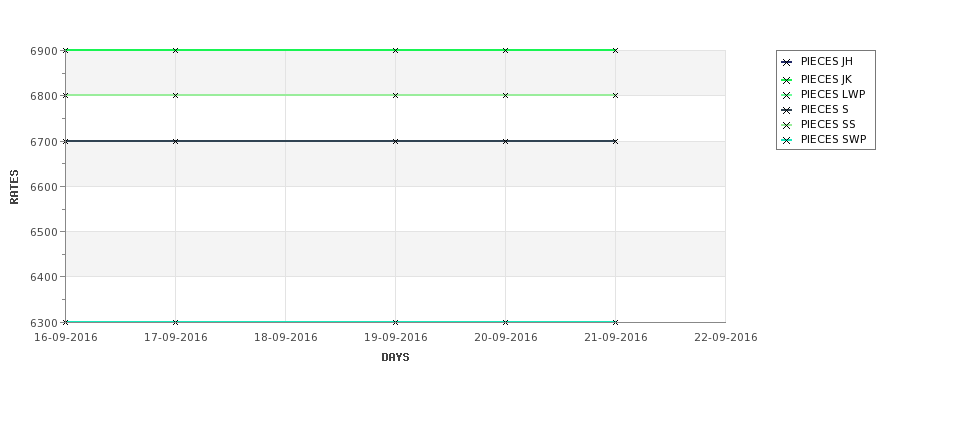
Task: Click the PIECES SWP legend label
Action: point(833,140)
